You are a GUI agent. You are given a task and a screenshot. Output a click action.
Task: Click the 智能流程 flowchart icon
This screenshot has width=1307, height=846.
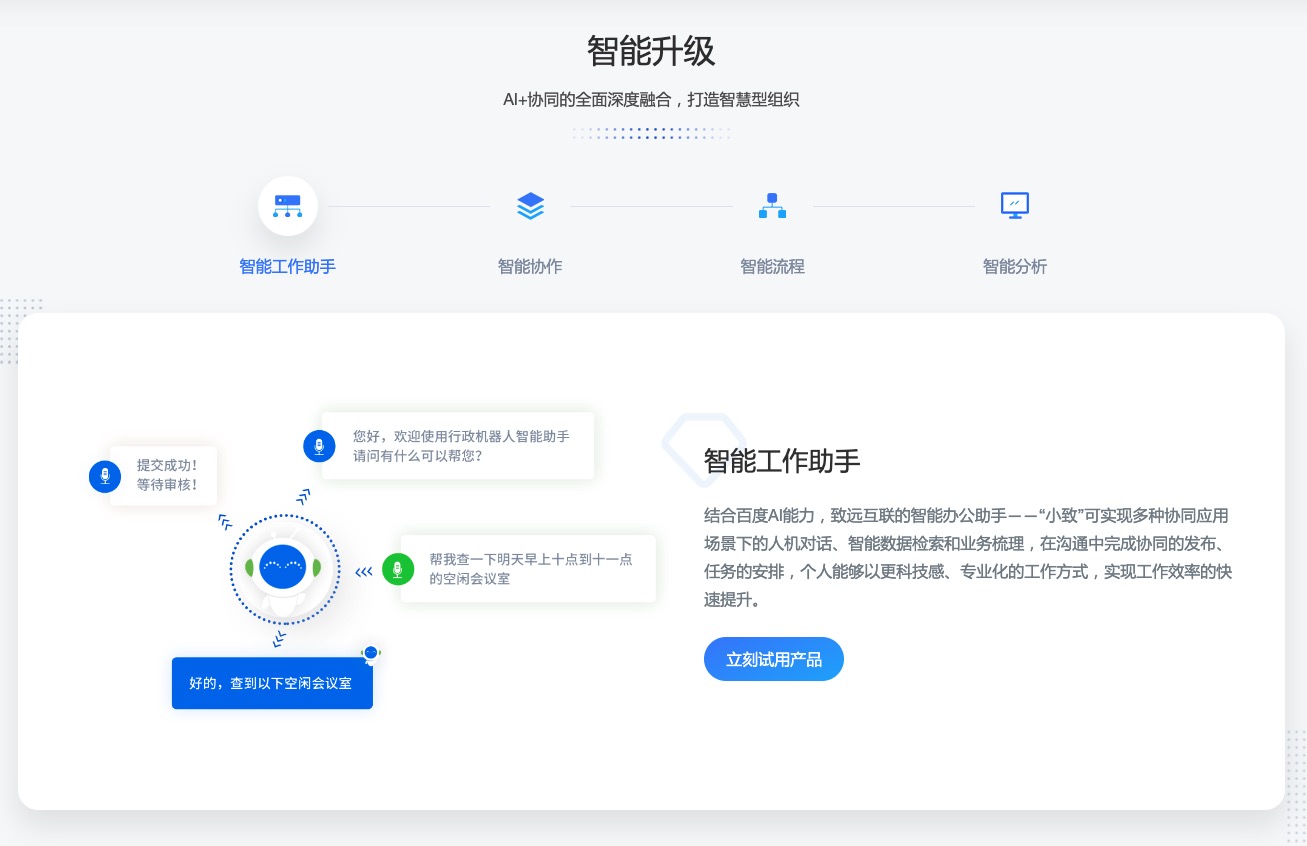pos(772,206)
